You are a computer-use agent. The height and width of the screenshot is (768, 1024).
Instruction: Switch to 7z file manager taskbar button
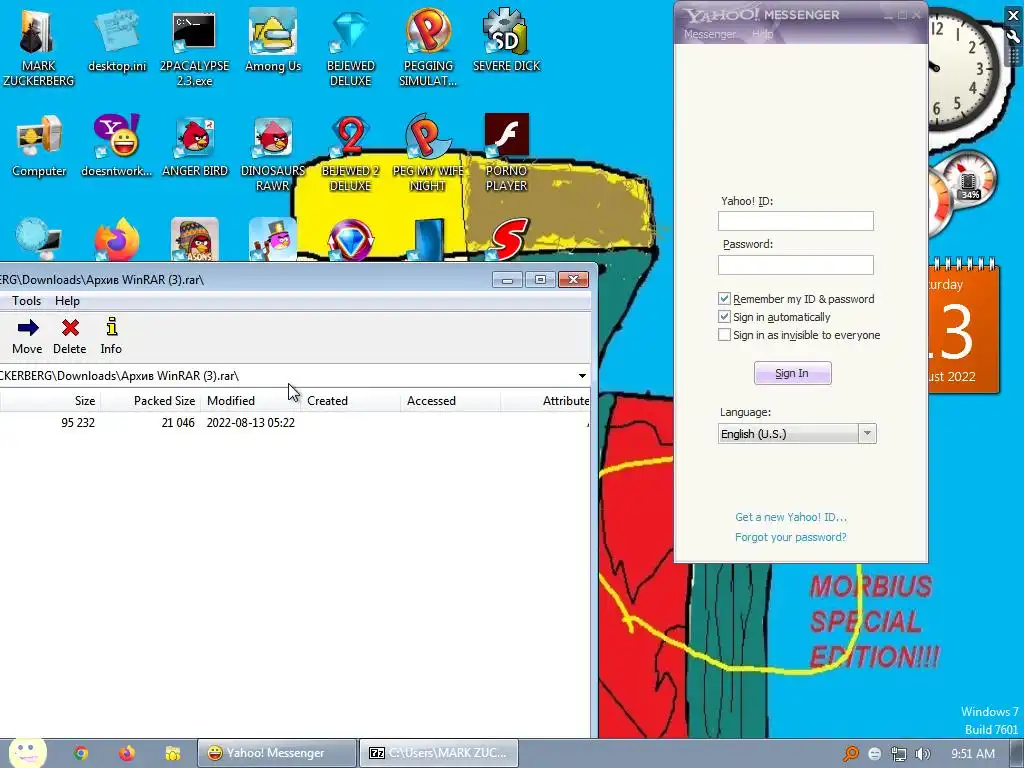click(439, 753)
